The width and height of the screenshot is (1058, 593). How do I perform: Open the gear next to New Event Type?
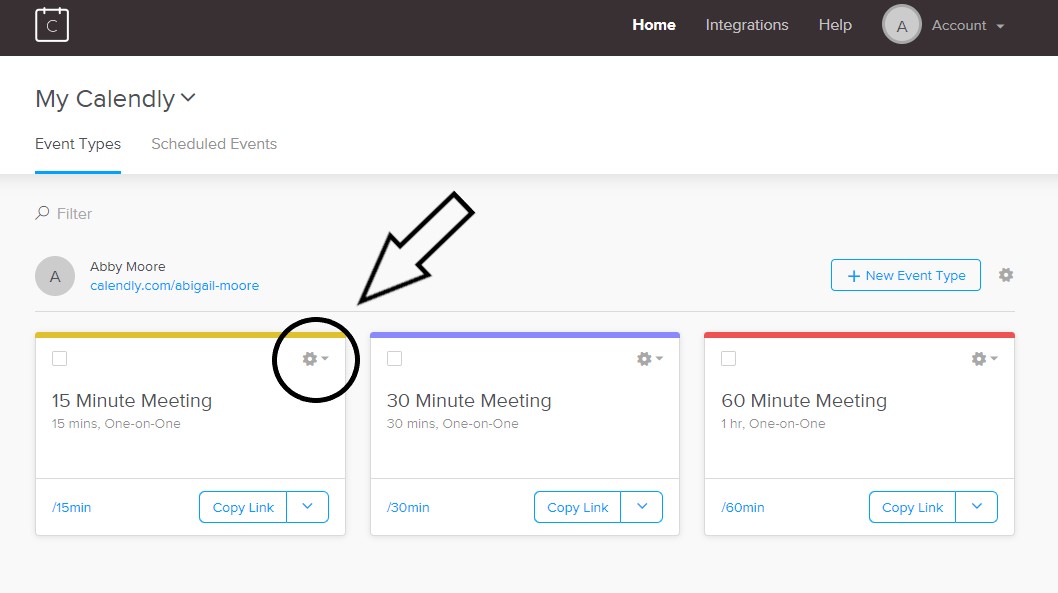pyautogui.click(x=1006, y=275)
